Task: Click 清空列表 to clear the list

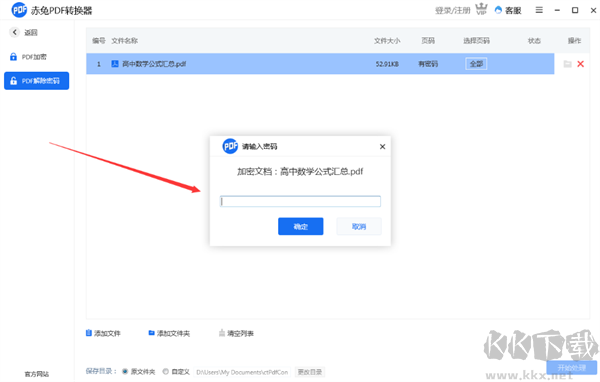Action: click(x=236, y=333)
